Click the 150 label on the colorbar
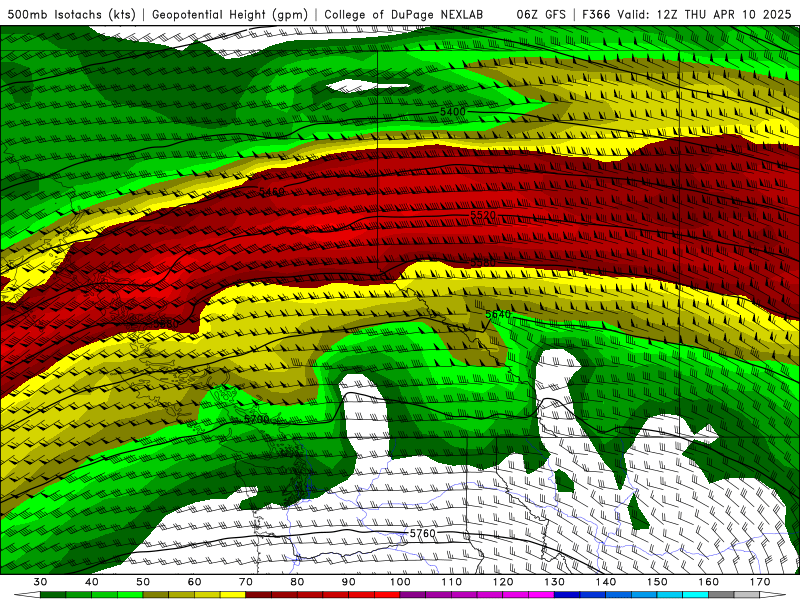800x600 pixels. 657,582
